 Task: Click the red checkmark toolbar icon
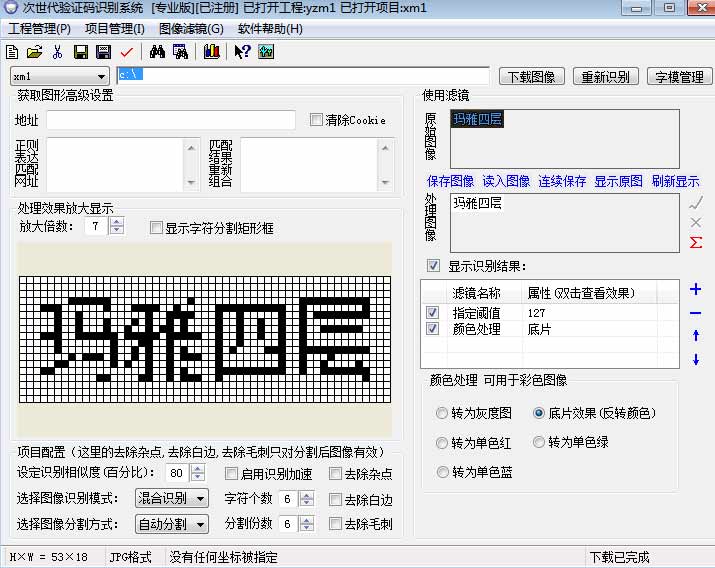pyautogui.click(x=126, y=51)
